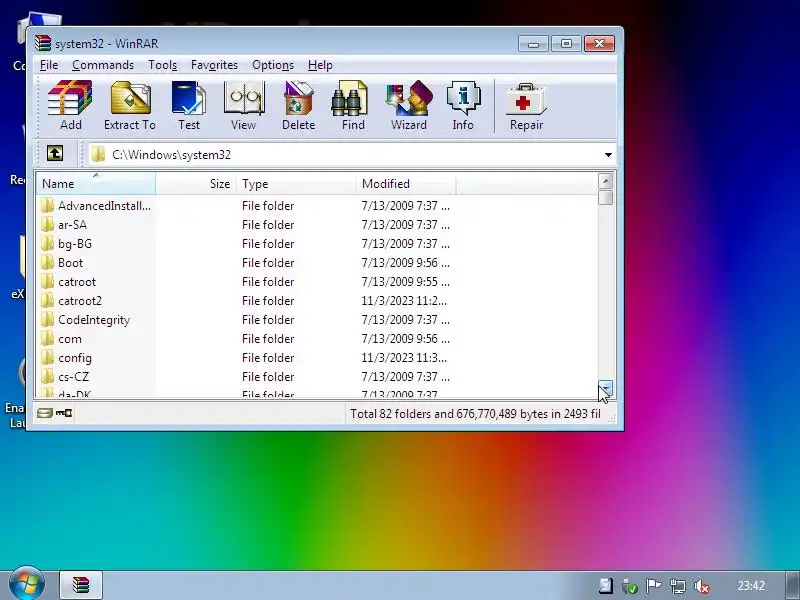800x600 pixels.
Task: Open the File menu
Action: pos(49,65)
